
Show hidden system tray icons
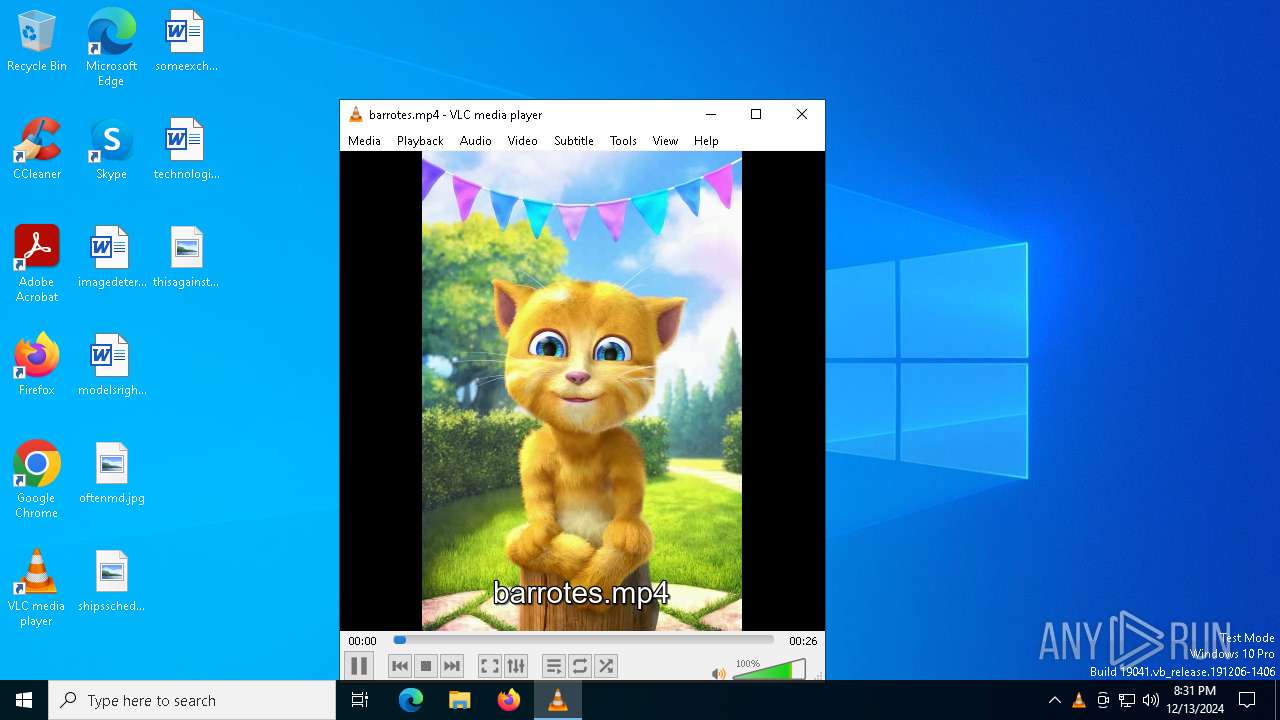point(1054,700)
